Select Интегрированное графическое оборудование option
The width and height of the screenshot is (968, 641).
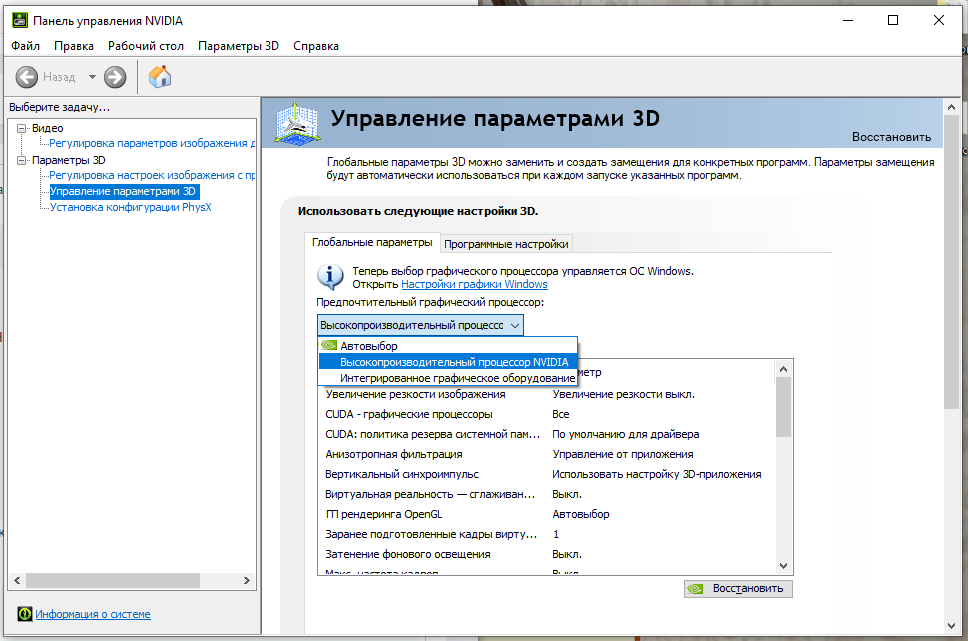[x=457, y=378]
